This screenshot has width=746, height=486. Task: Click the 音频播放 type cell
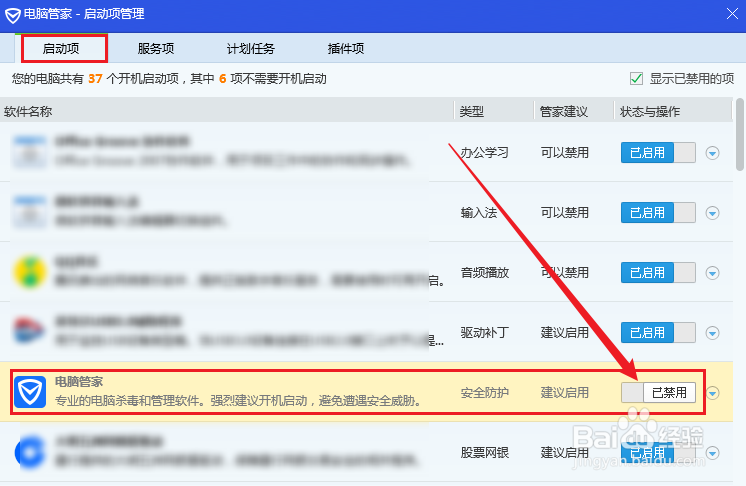pyautogui.click(x=484, y=272)
